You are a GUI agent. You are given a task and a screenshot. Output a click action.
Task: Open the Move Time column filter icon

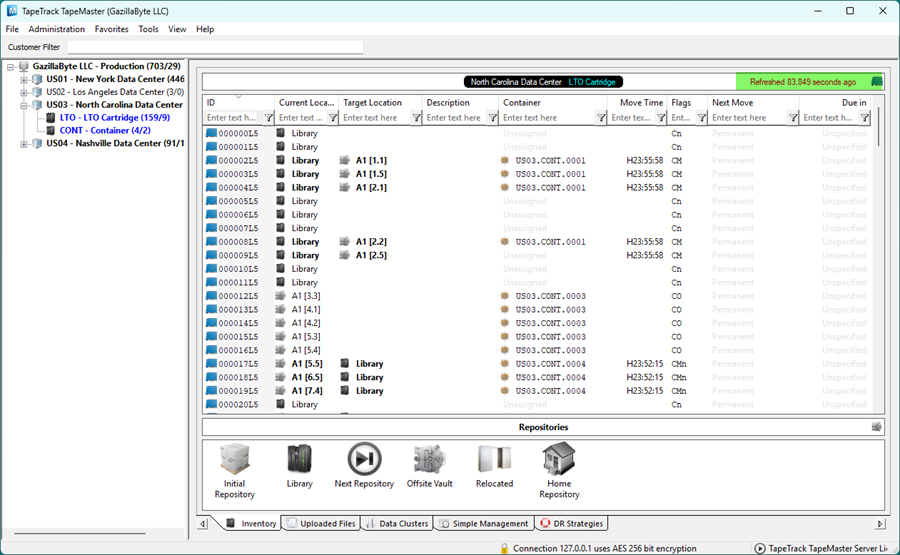(x=661, y=118)
